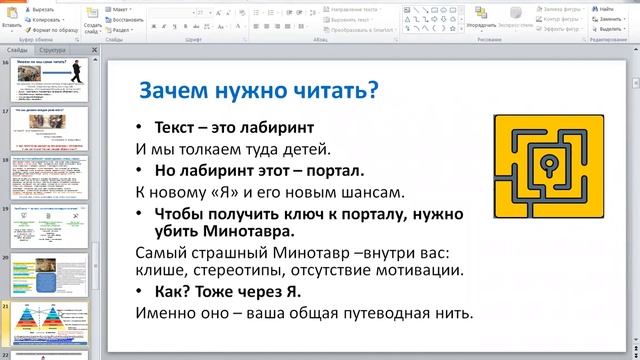Switch to the Слайды pane tab
640x360 pixels.
17,50
